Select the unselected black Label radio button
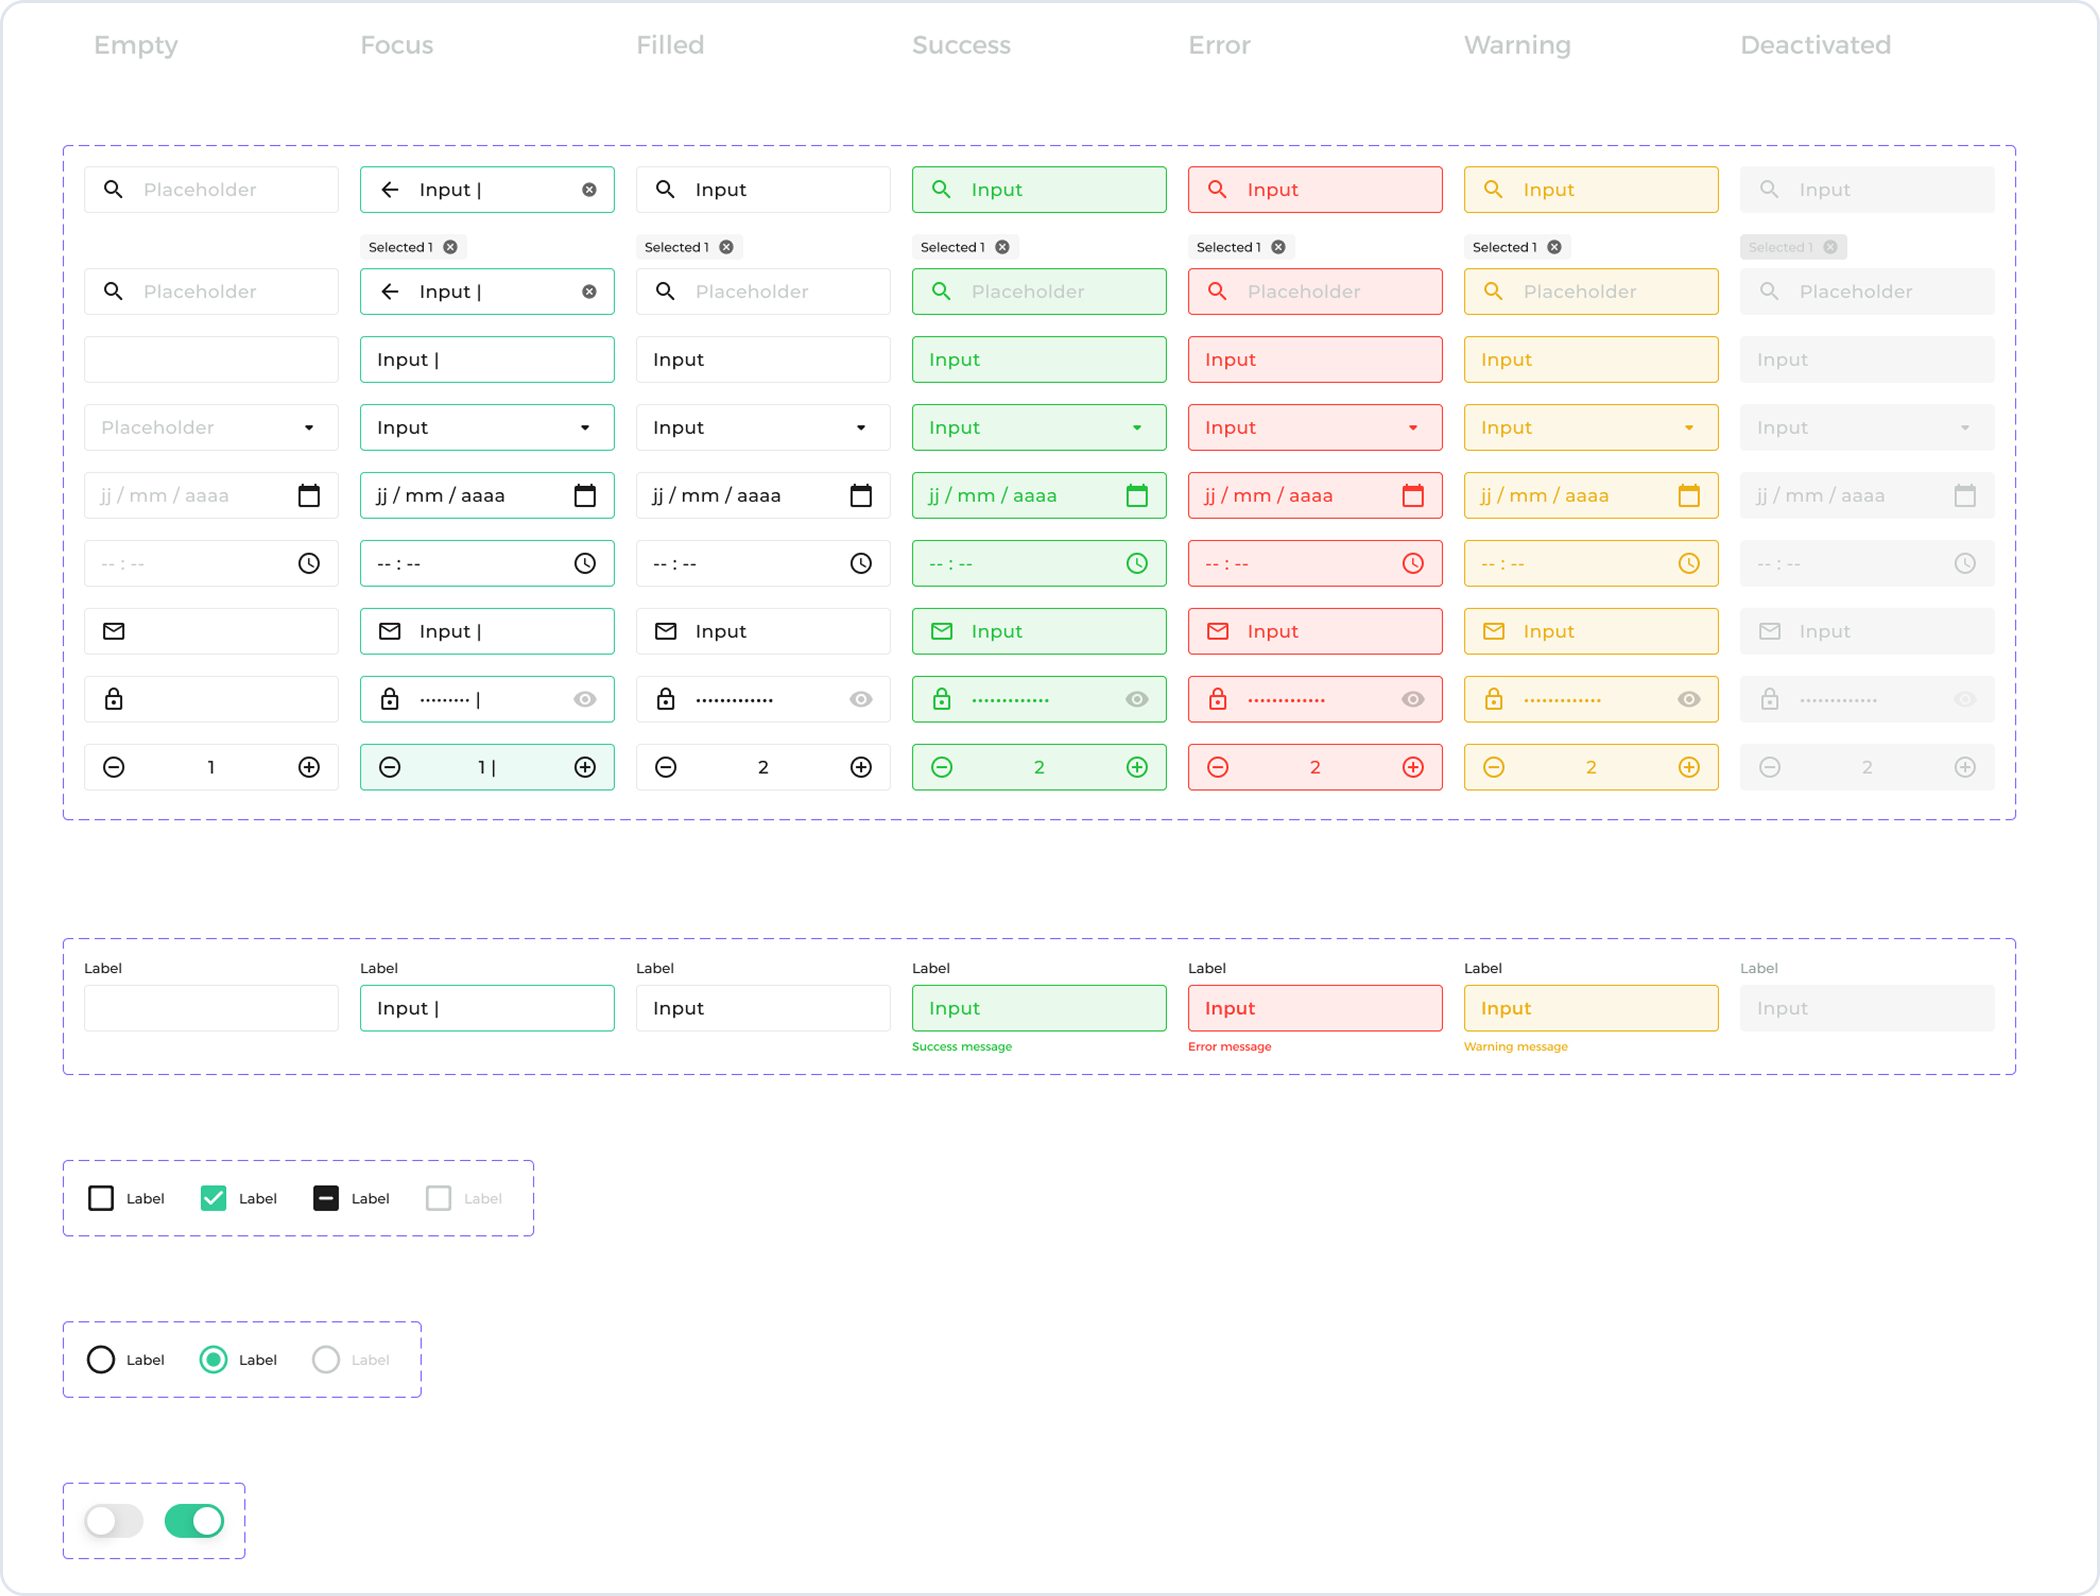The height and width of the screenshot is (1596, 2100). tap(101, 1359)
